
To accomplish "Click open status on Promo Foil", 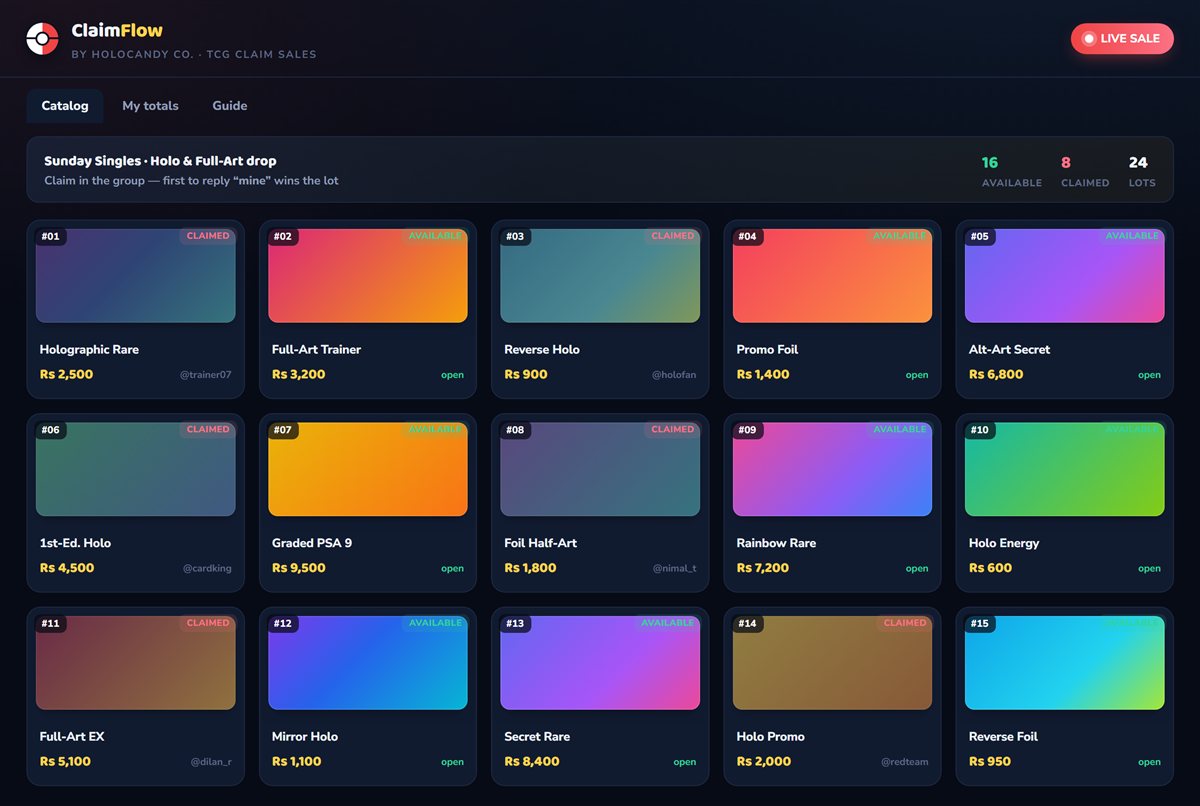I will click(917, 375).
